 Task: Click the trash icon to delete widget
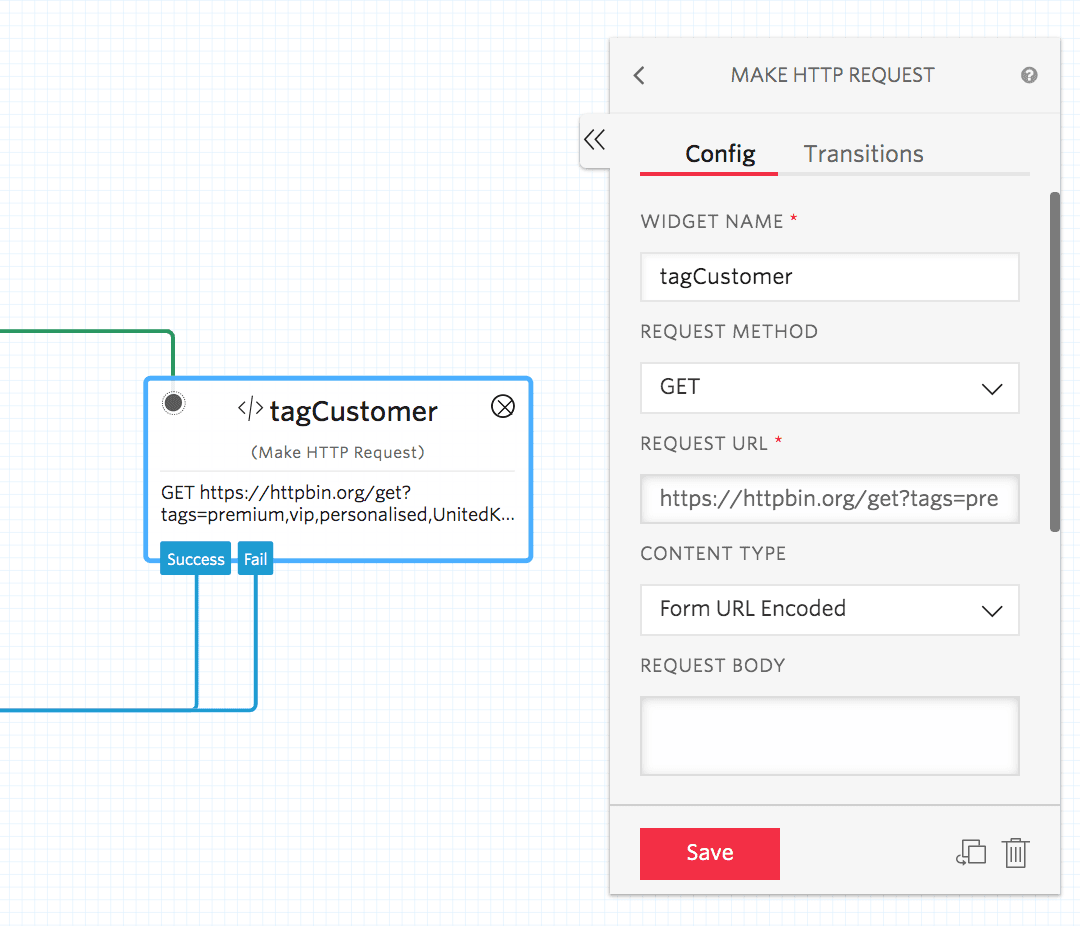point(1016,853)
